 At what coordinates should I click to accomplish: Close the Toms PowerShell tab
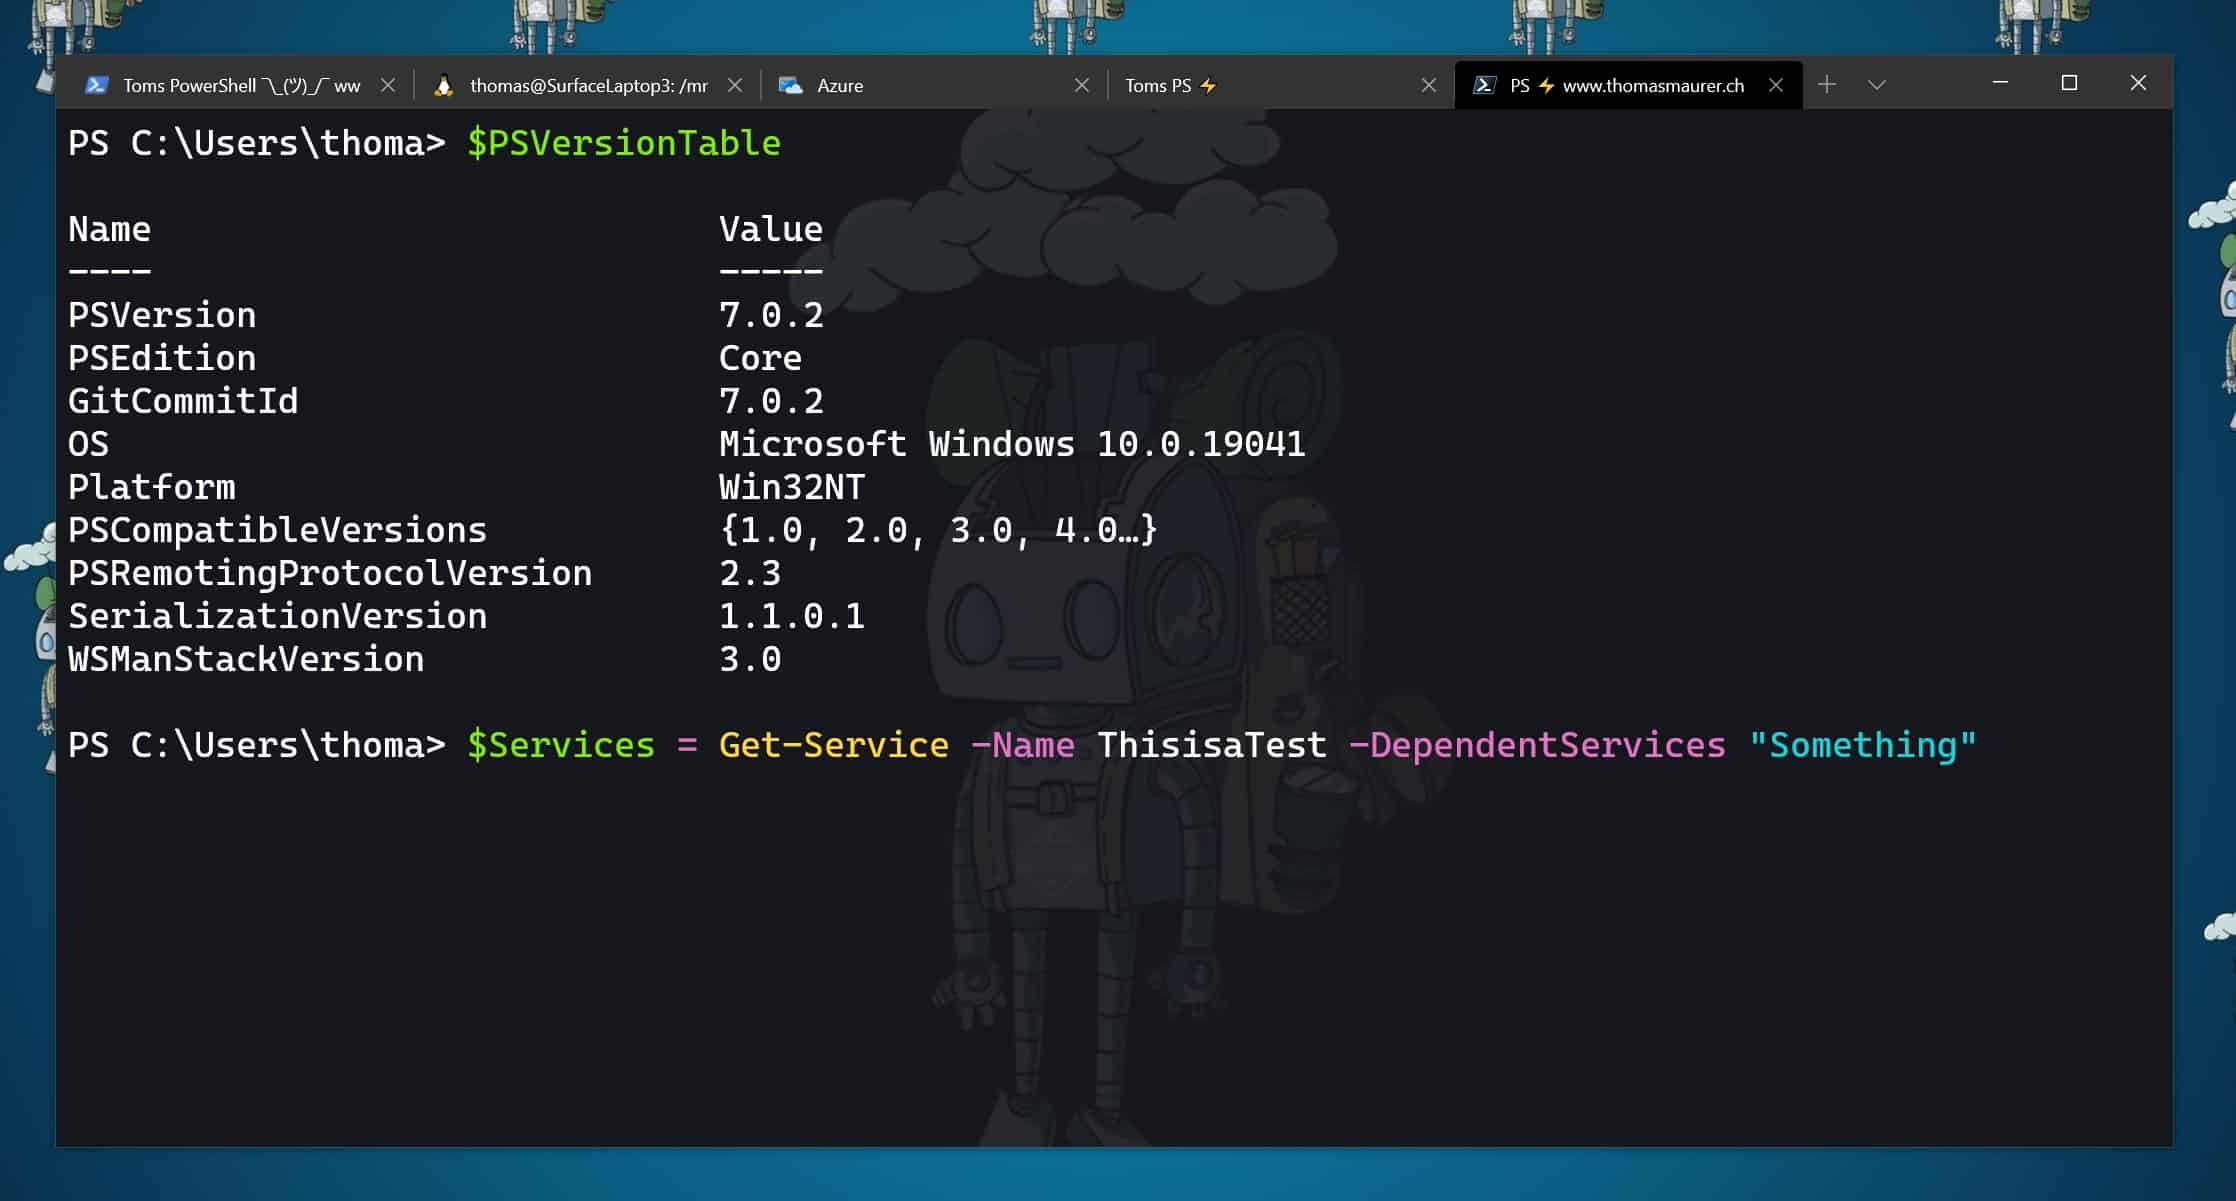point(388,85)
